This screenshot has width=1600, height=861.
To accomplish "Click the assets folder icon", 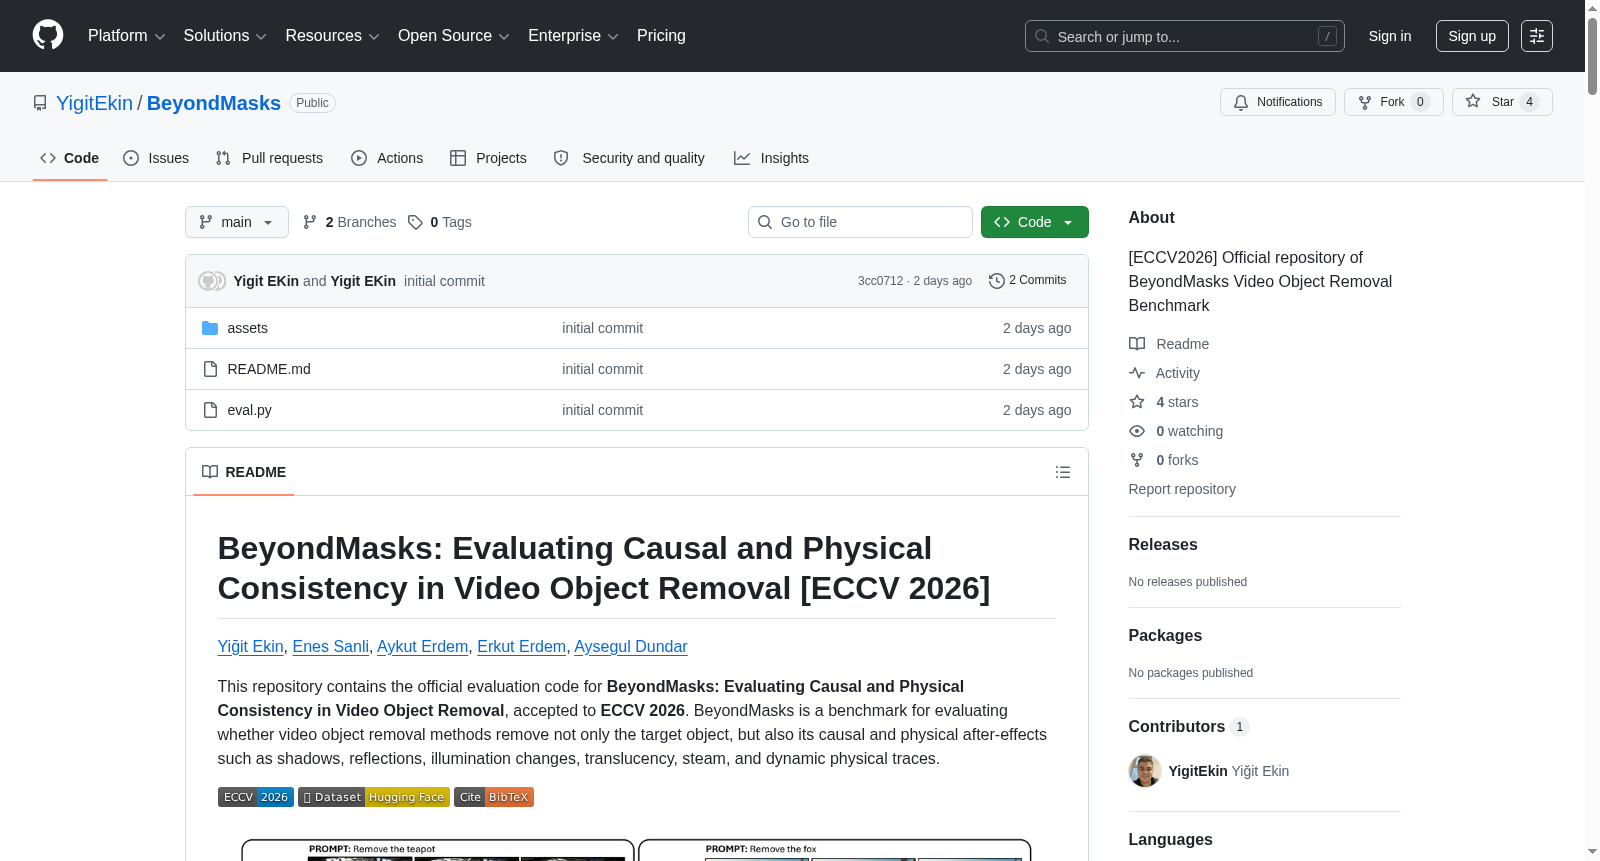I will (x=210, y=328).
